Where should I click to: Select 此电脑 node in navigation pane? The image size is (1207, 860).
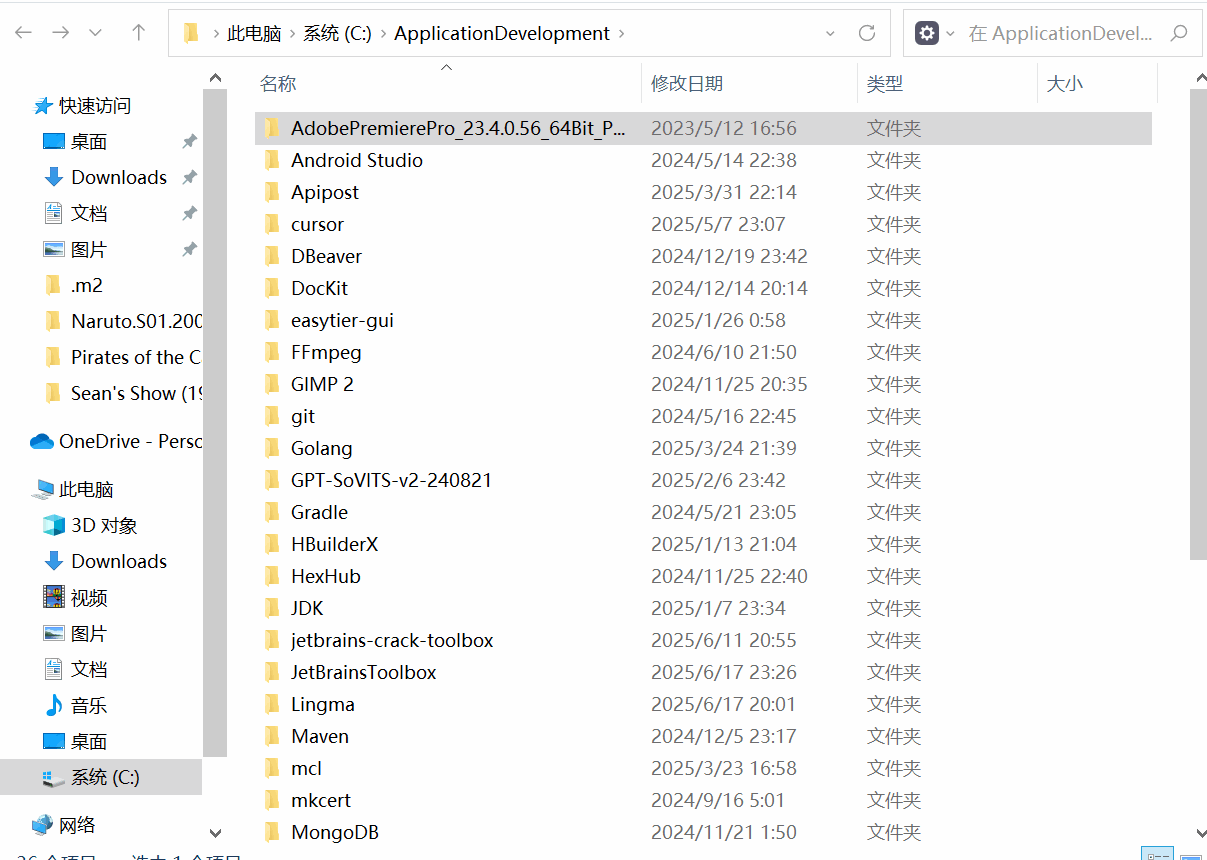[x=86, y=489]
